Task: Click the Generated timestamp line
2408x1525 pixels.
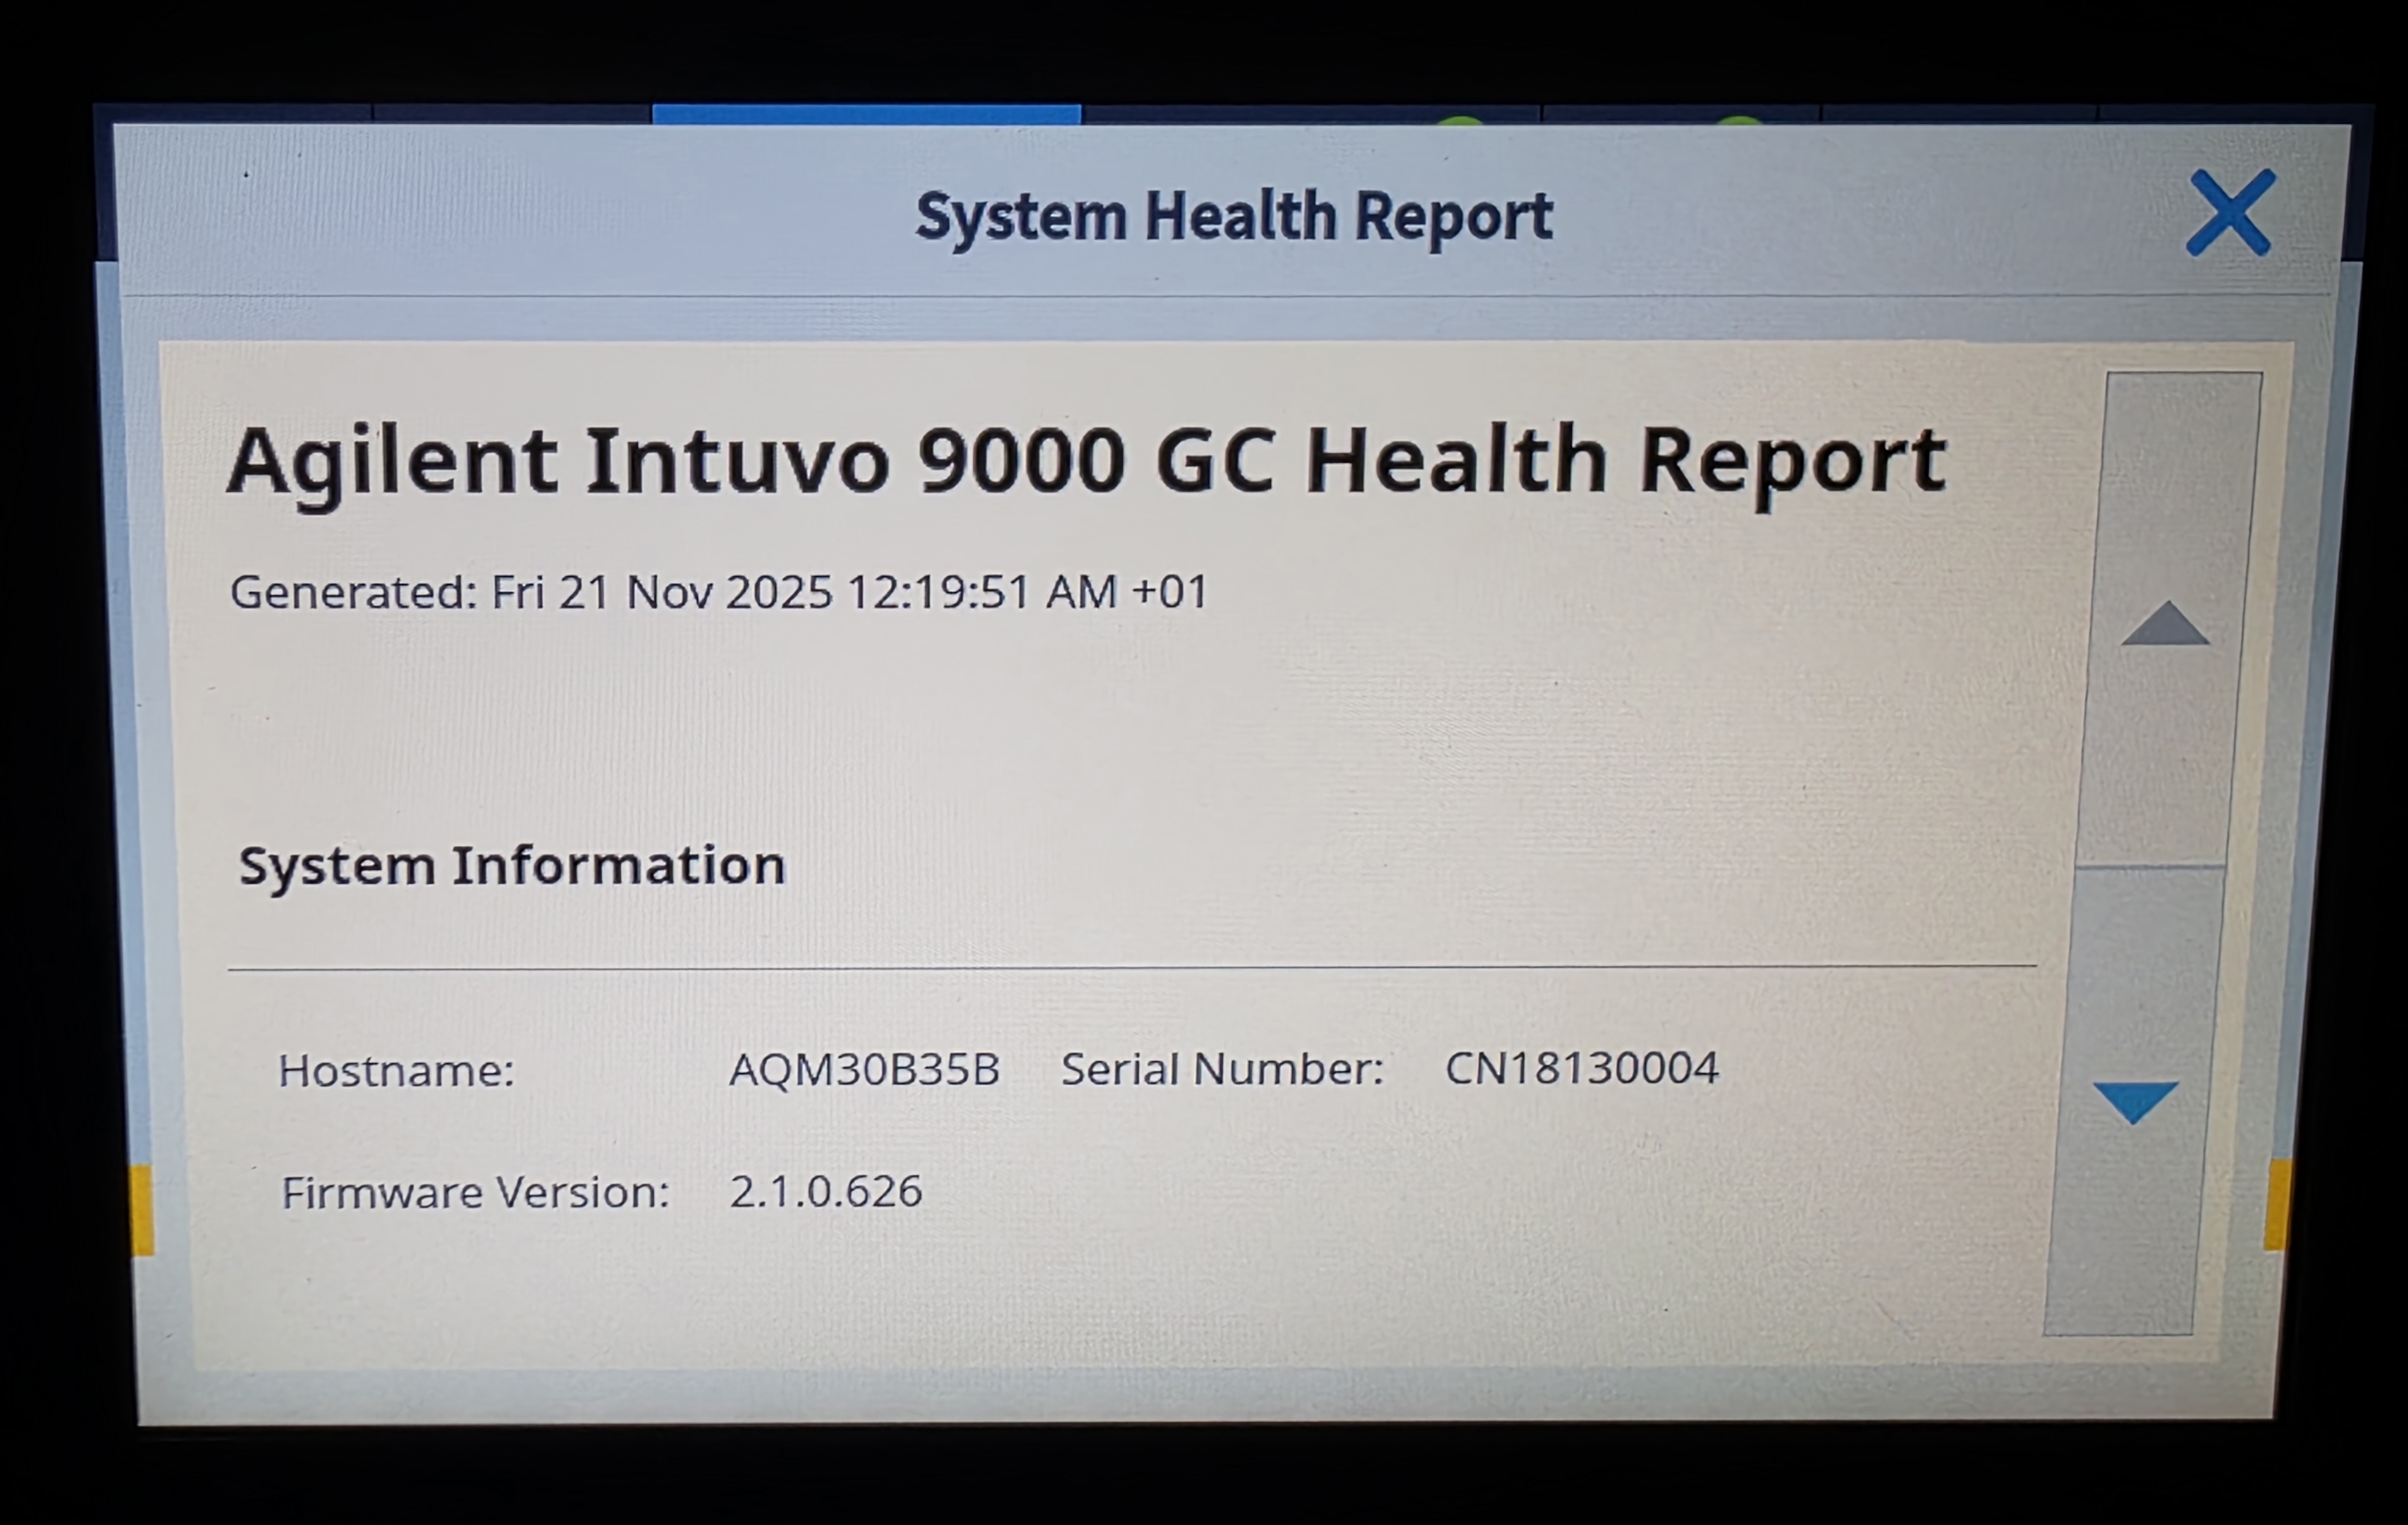Action: tap(719, 592)
